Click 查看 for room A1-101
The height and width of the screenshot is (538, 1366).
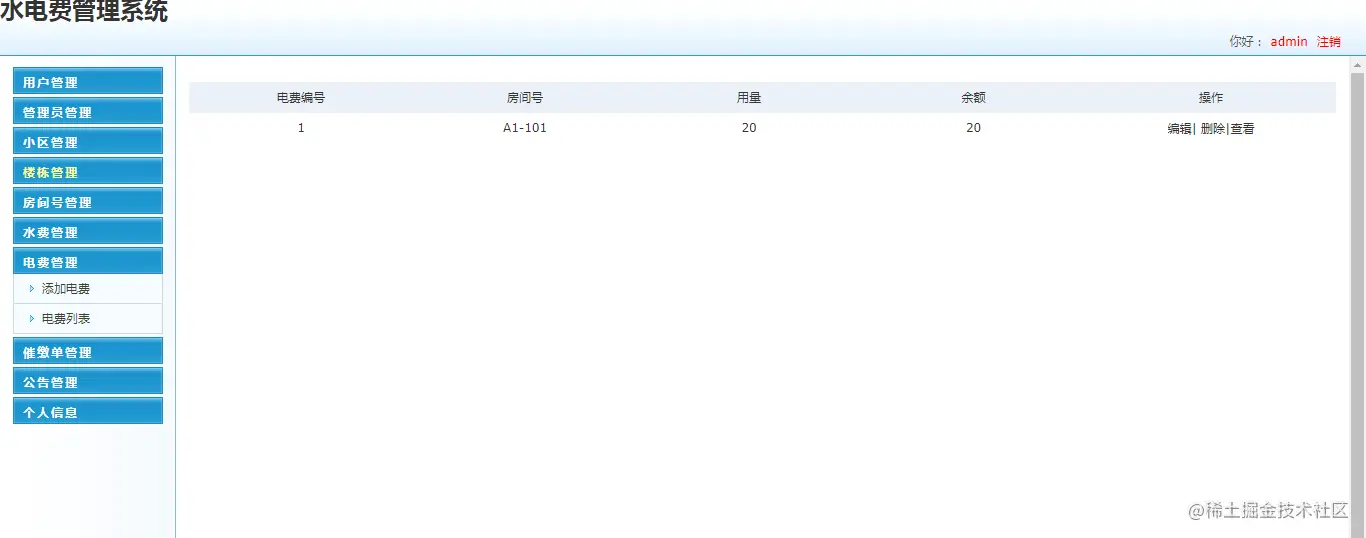[x=1242, y=129]
